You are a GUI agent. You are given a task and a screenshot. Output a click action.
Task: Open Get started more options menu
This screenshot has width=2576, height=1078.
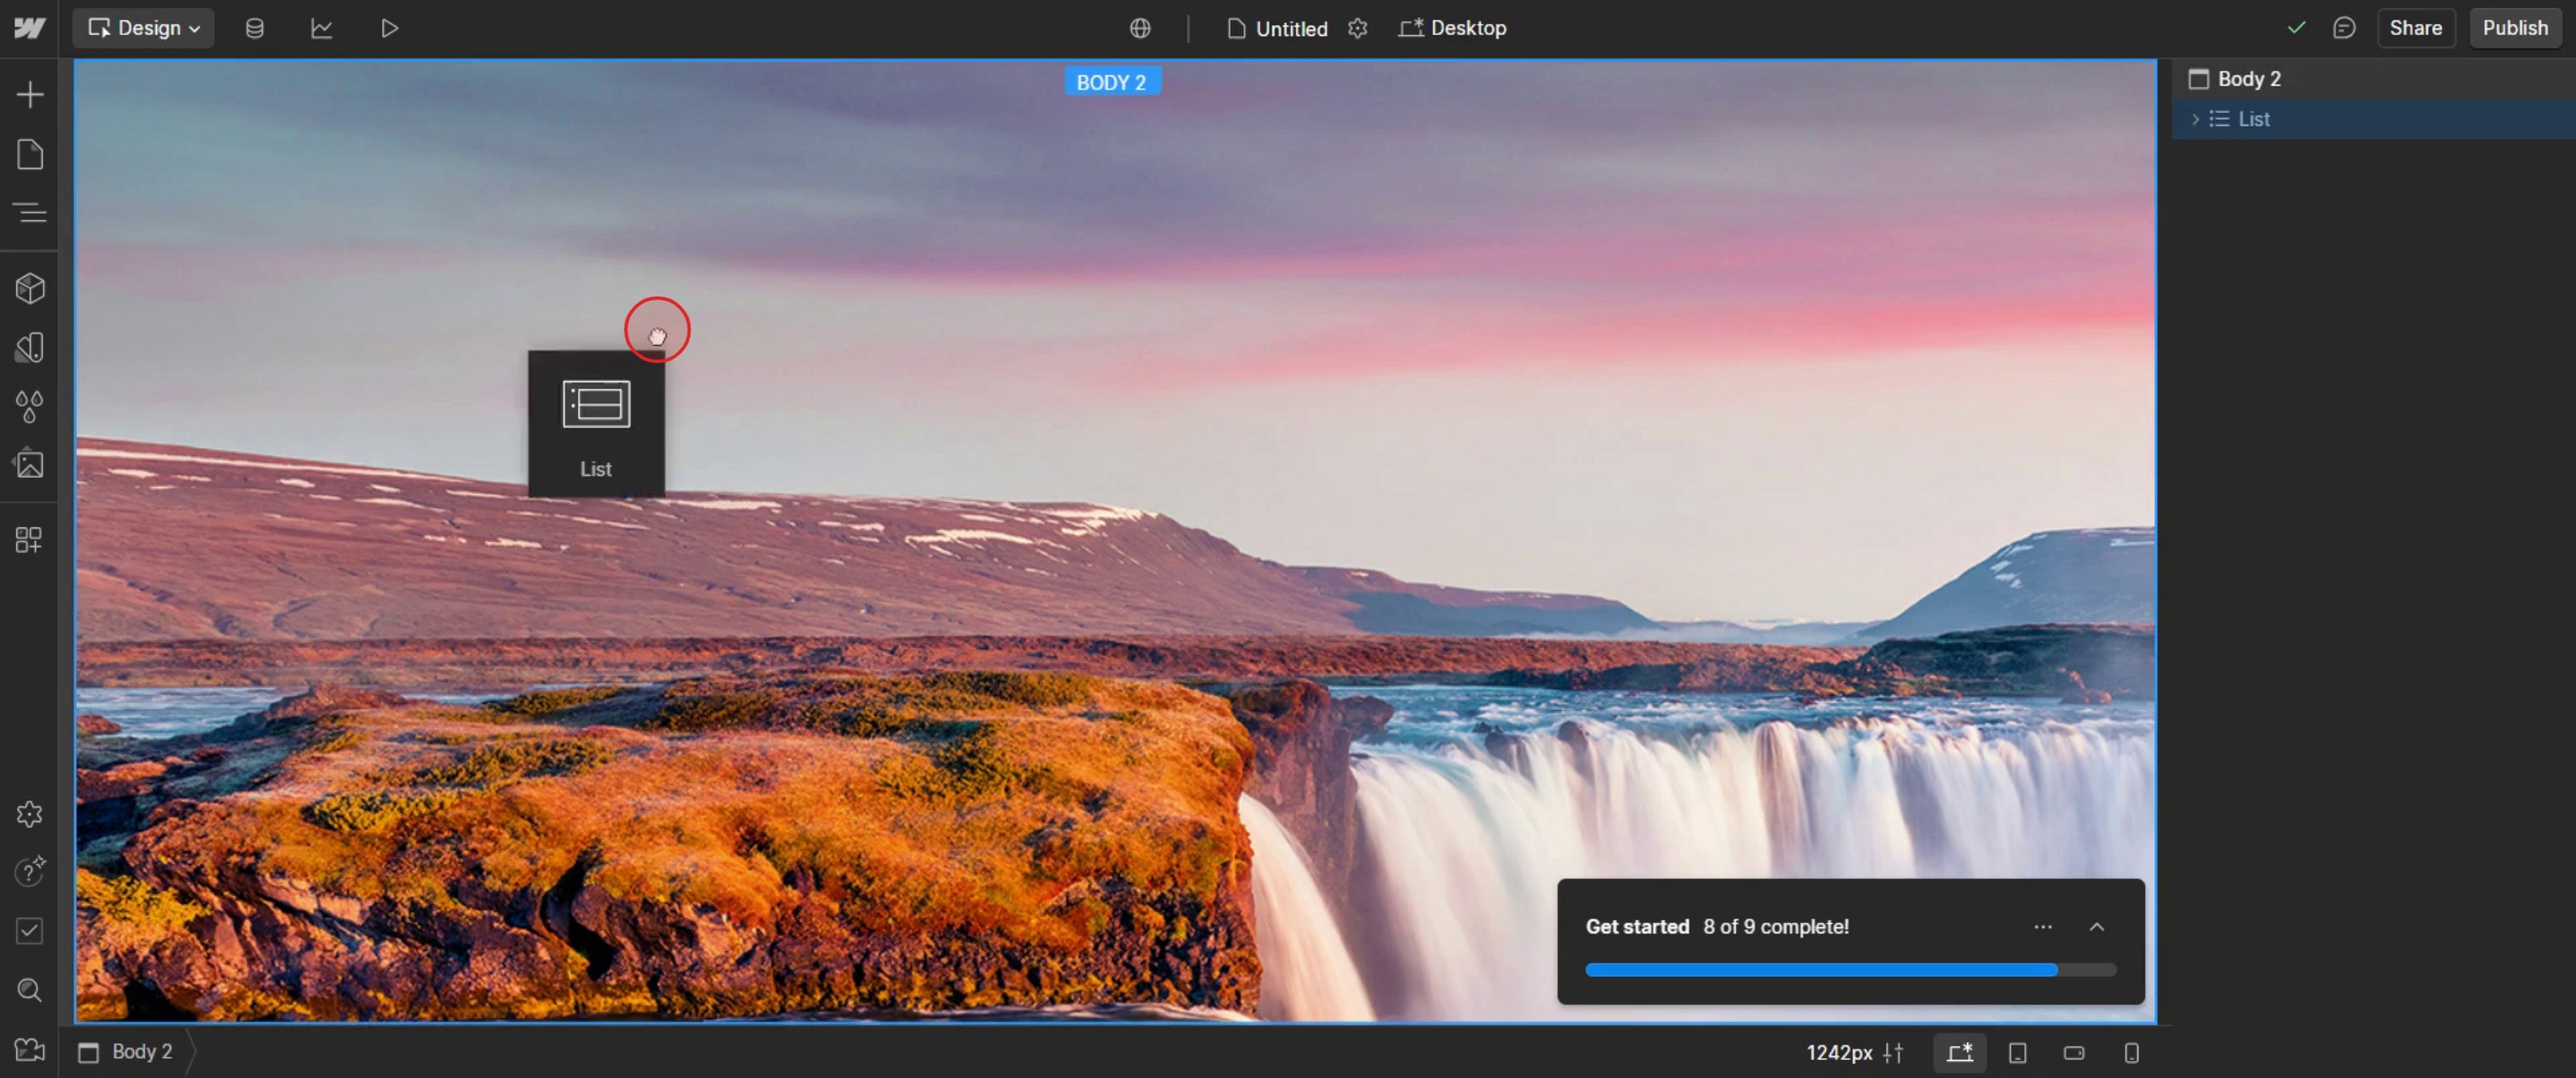[x=2043, y=927]
